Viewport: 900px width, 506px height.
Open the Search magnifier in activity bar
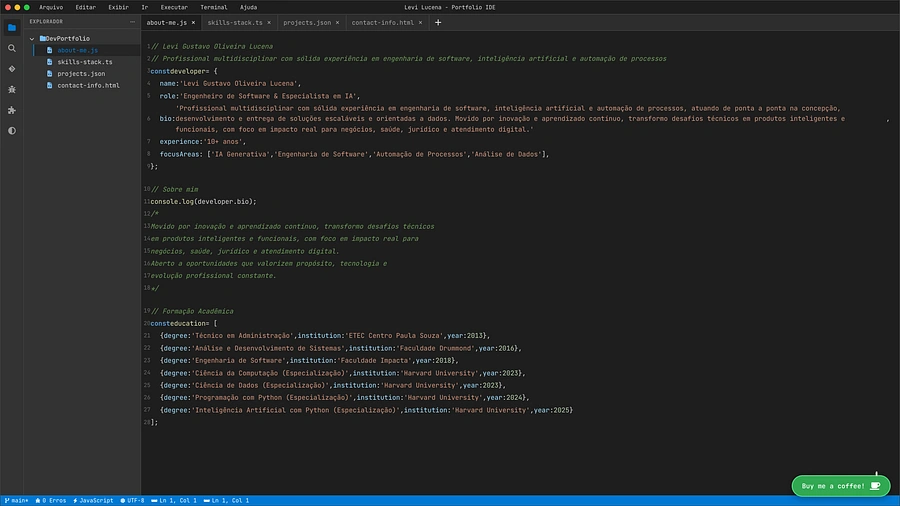point(12,48)
